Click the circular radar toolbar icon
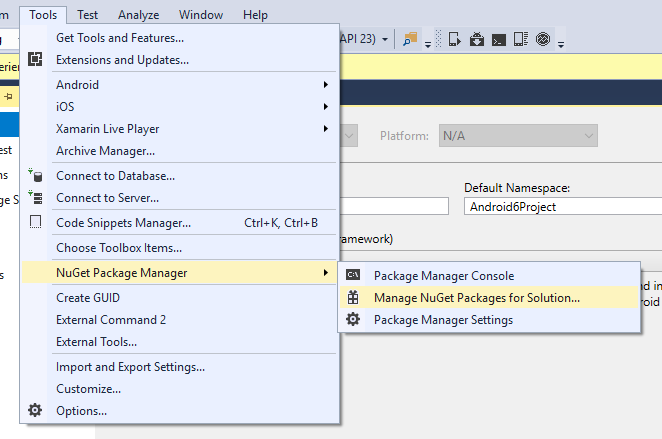This screenshot has height=439, width=662. pos(543,39)
